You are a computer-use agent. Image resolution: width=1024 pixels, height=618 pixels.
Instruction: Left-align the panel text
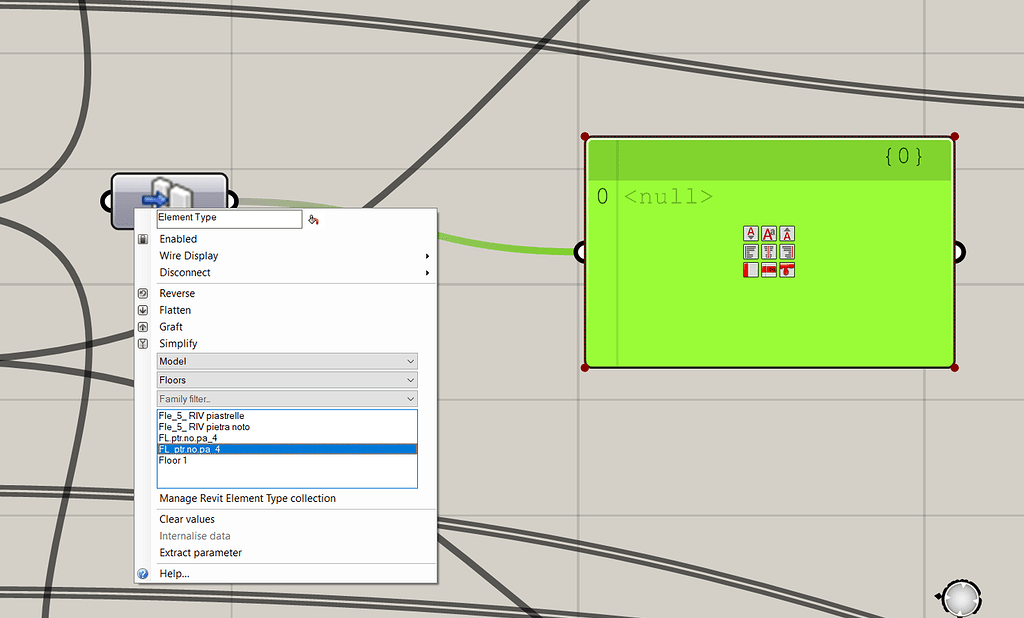pos(750,251)
